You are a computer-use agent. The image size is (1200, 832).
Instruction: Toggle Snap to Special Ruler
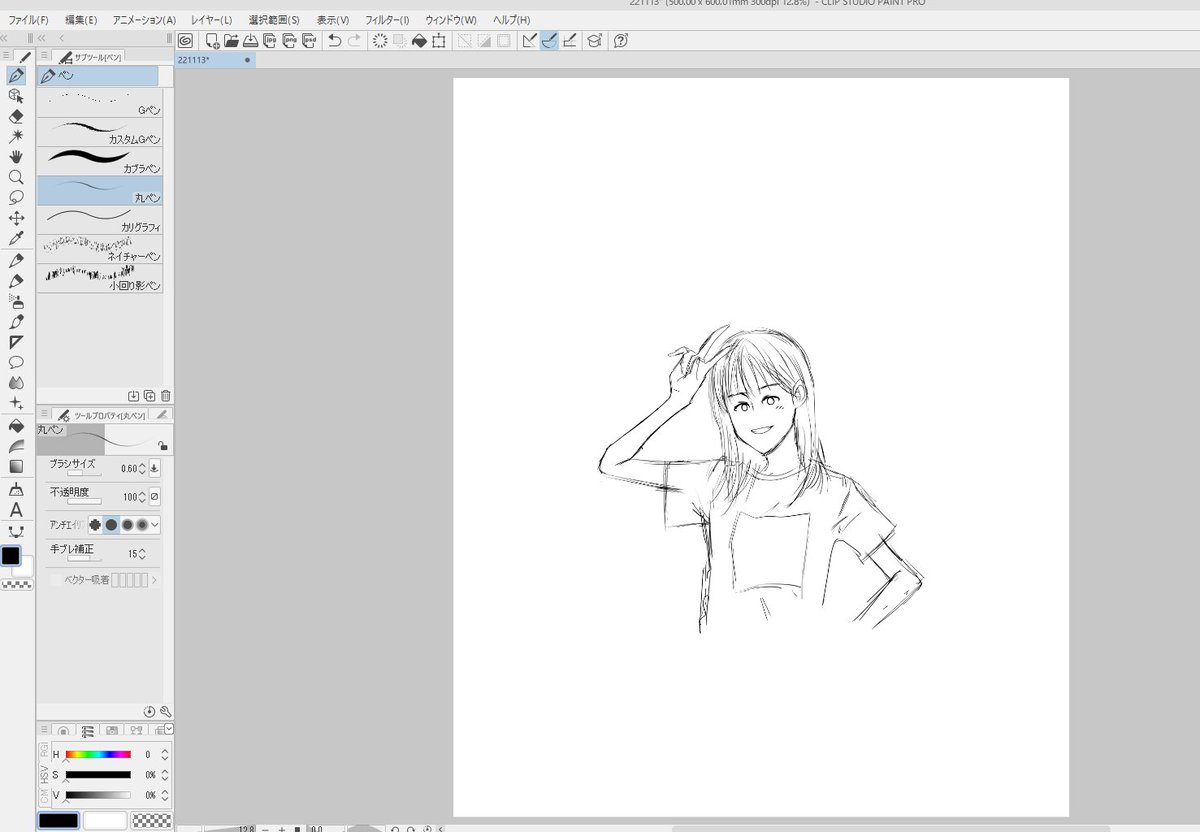point(549,41)
